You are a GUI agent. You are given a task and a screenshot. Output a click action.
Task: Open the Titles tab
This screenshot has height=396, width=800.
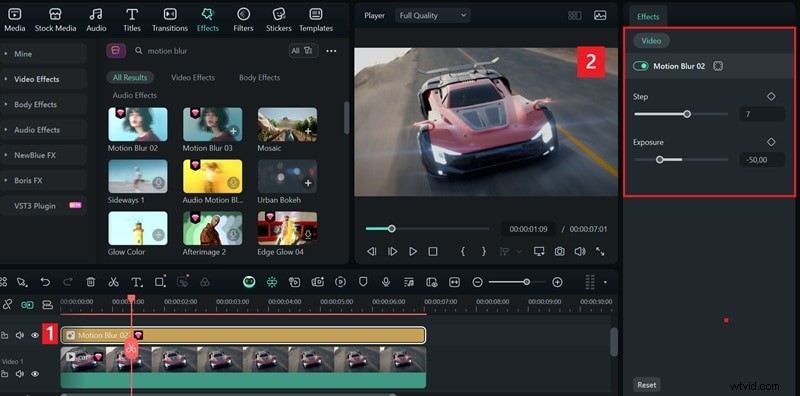click(x=132, y=20)
